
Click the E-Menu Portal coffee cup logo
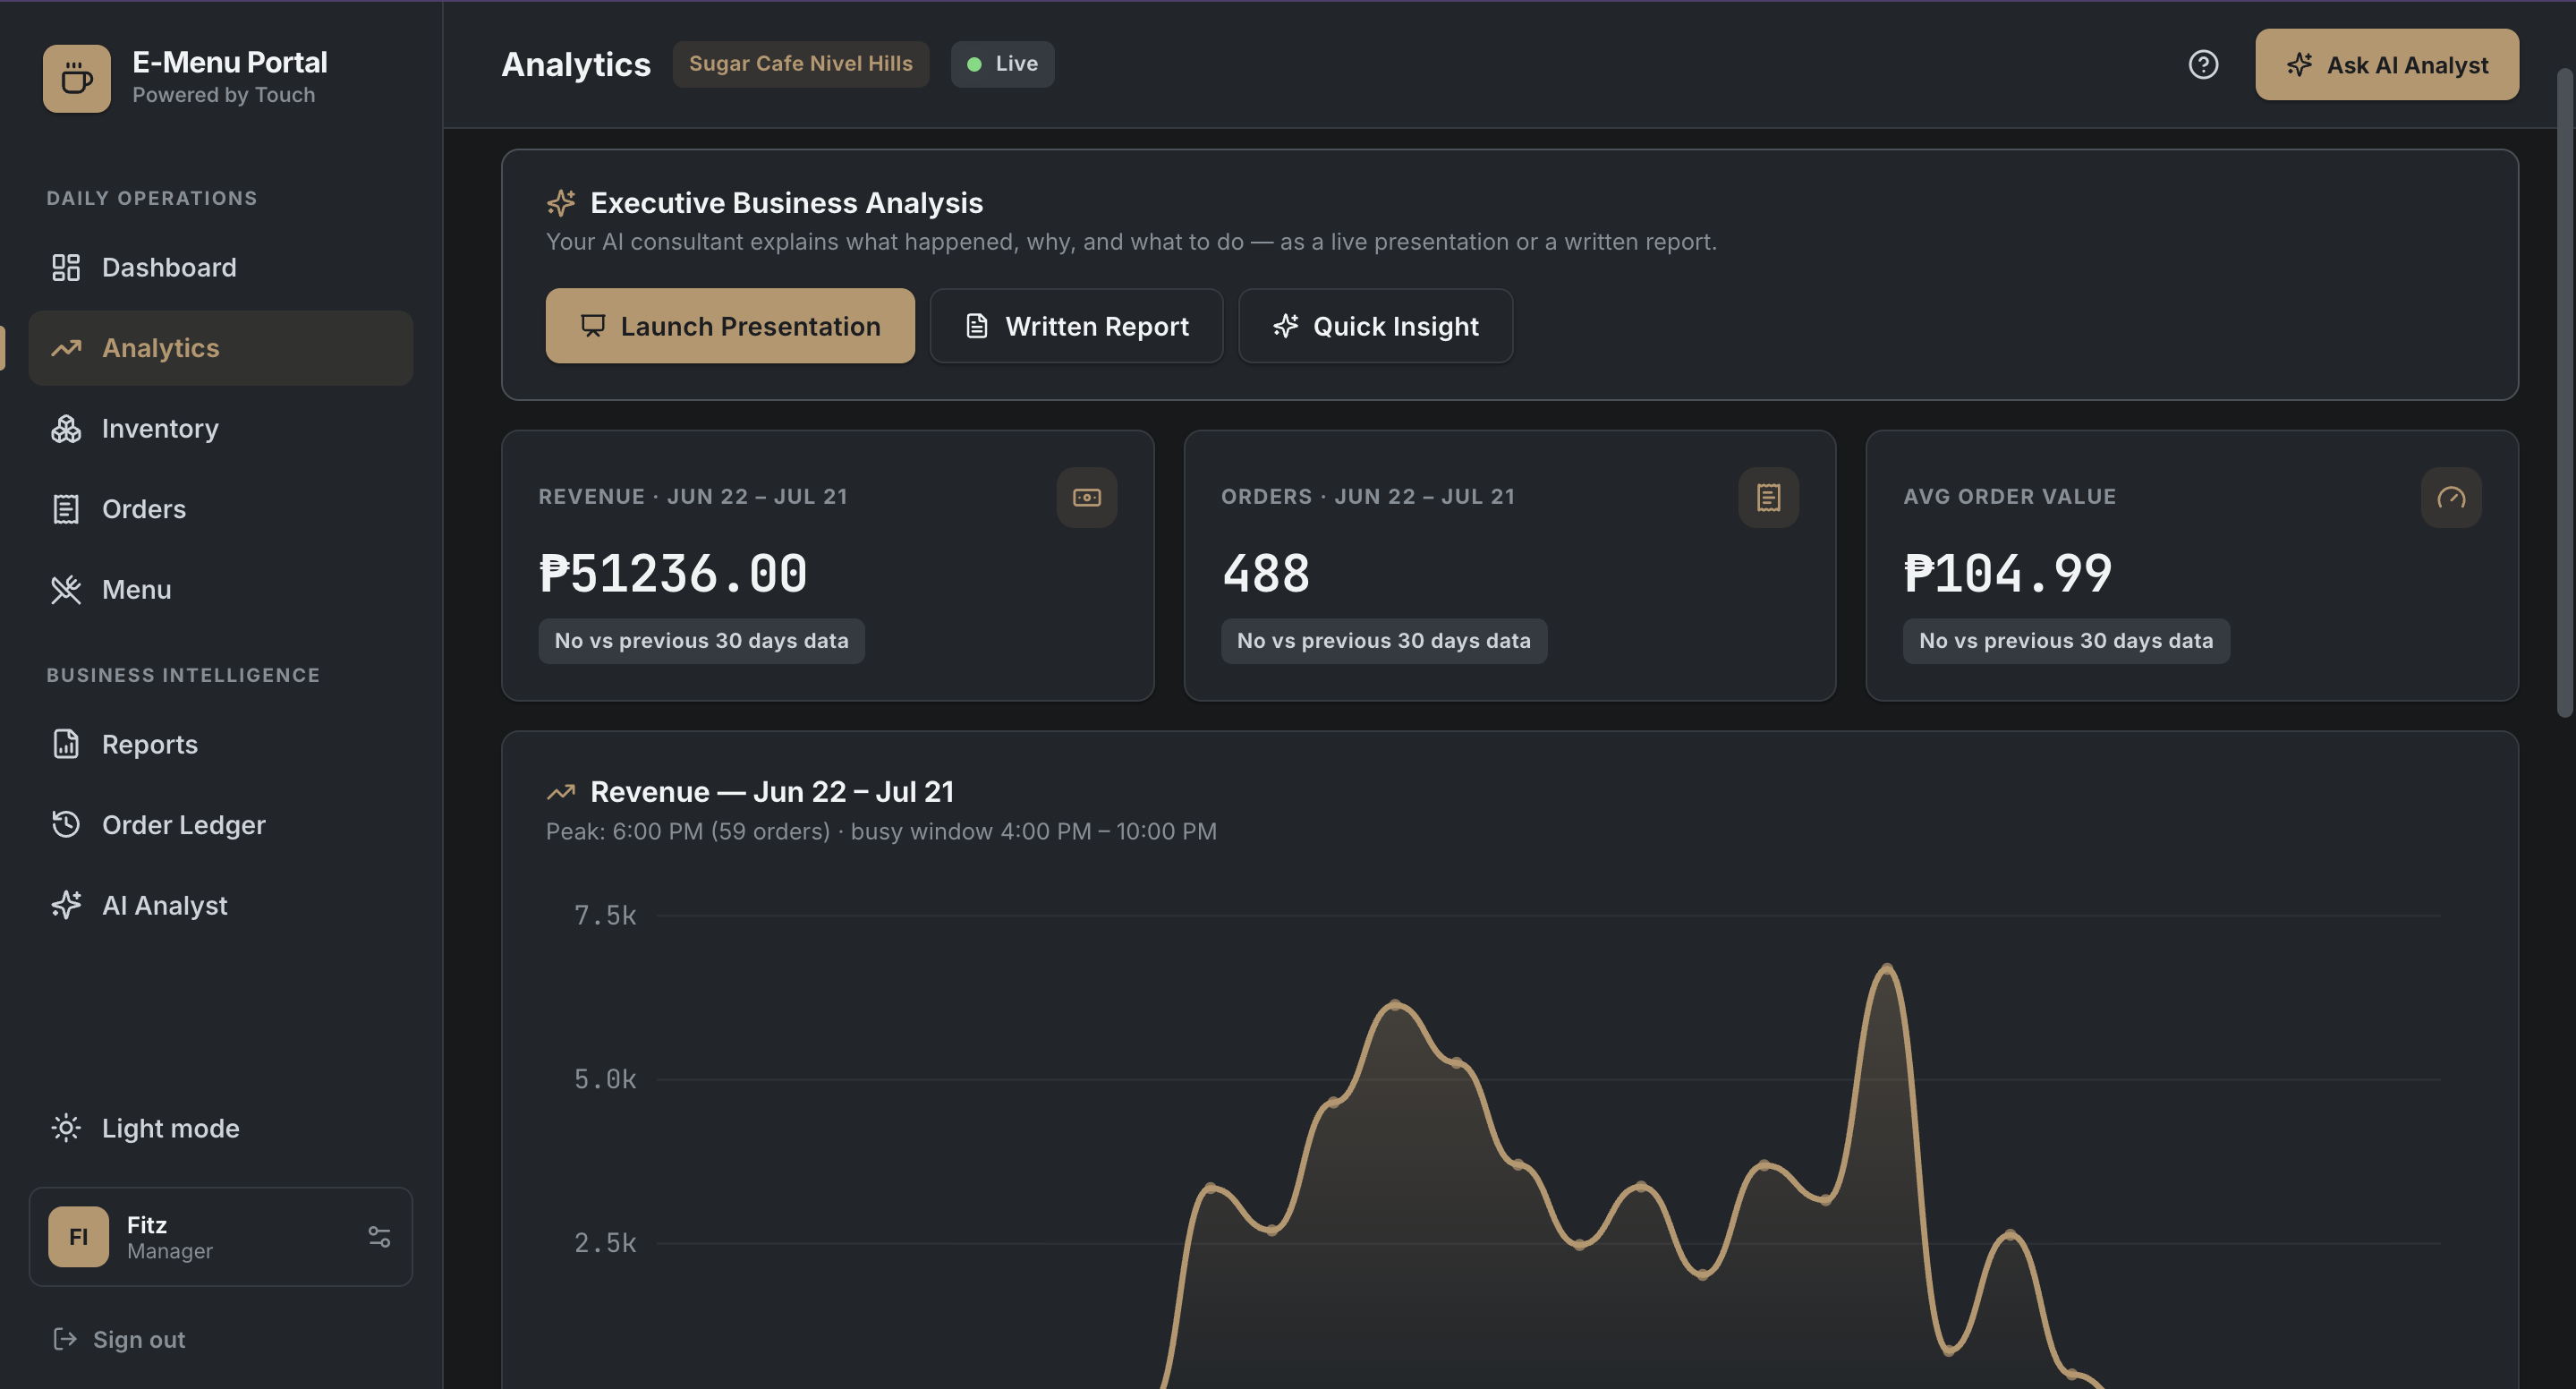[x=77, y=78]
